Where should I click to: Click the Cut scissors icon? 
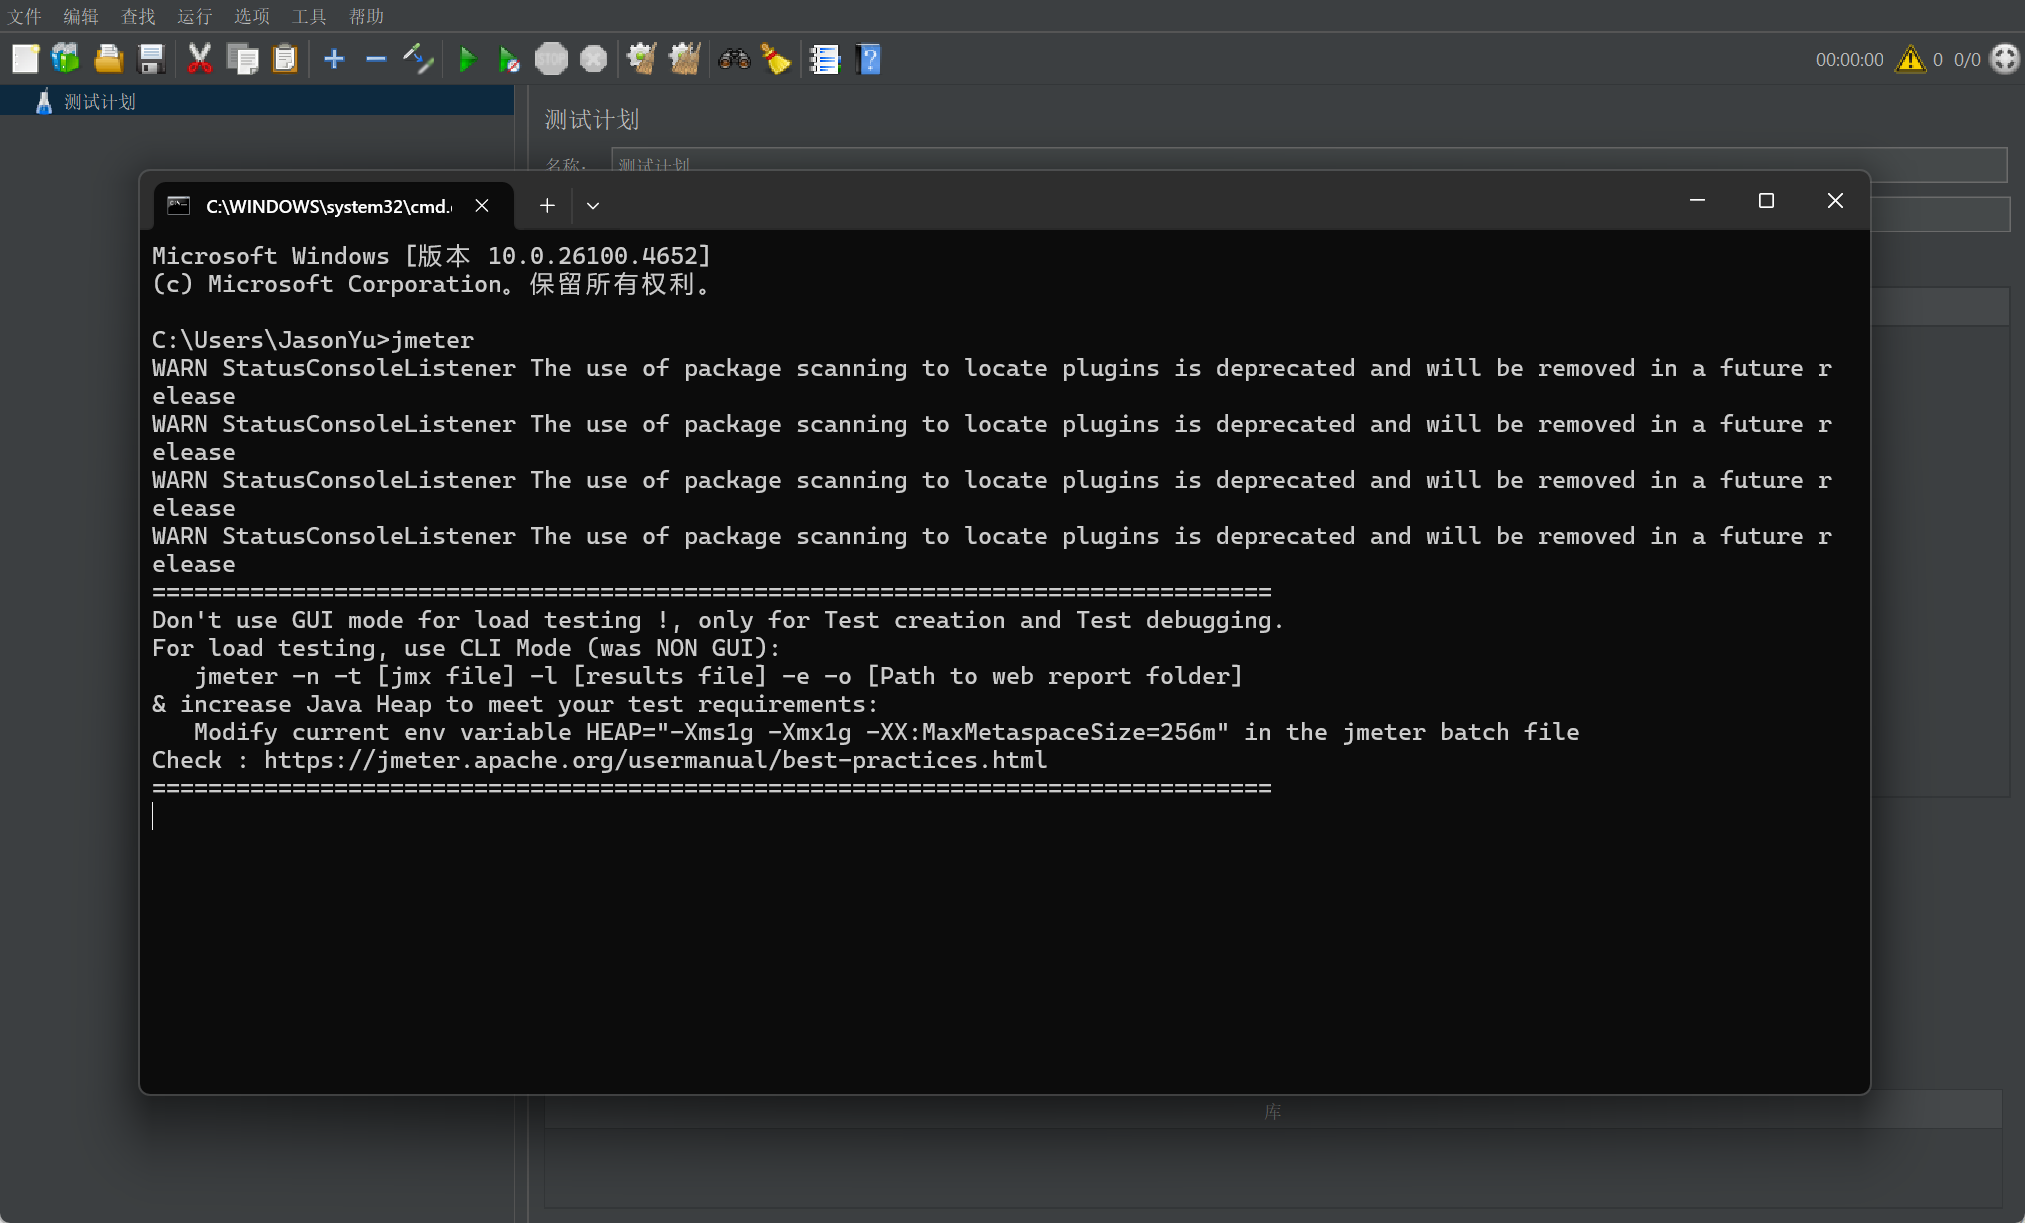click(x=200, y=59)
